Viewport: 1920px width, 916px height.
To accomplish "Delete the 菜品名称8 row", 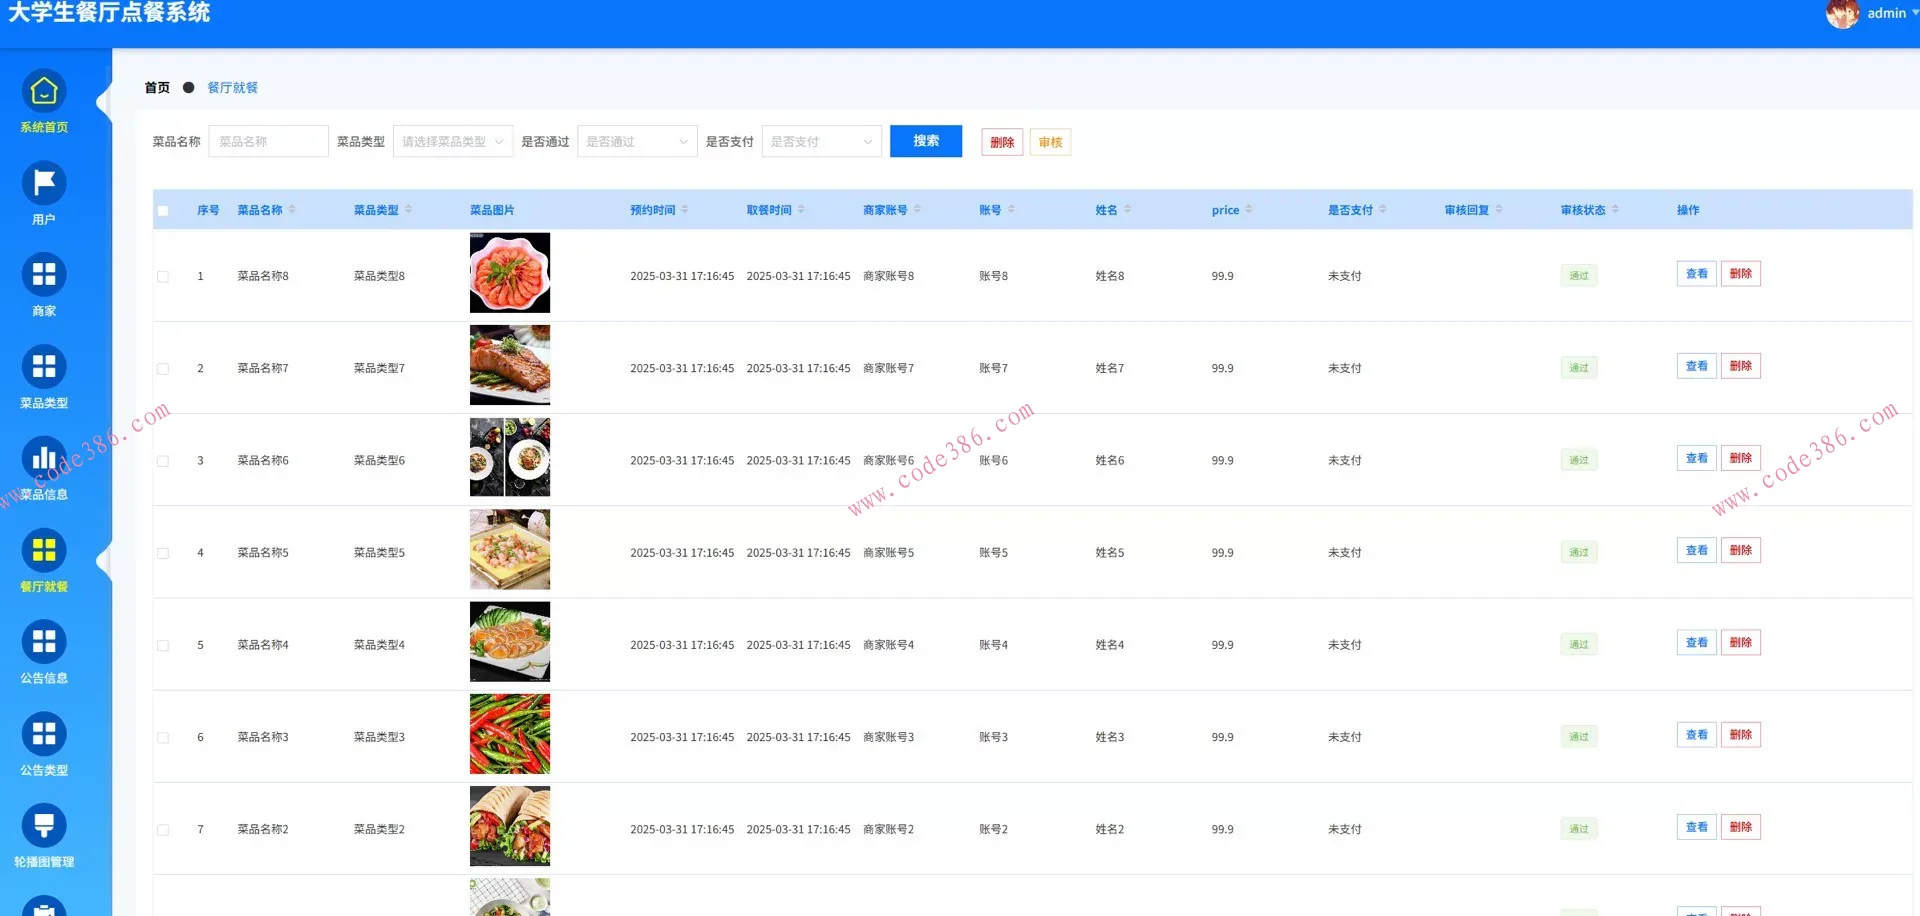I will pos(1741,274).
